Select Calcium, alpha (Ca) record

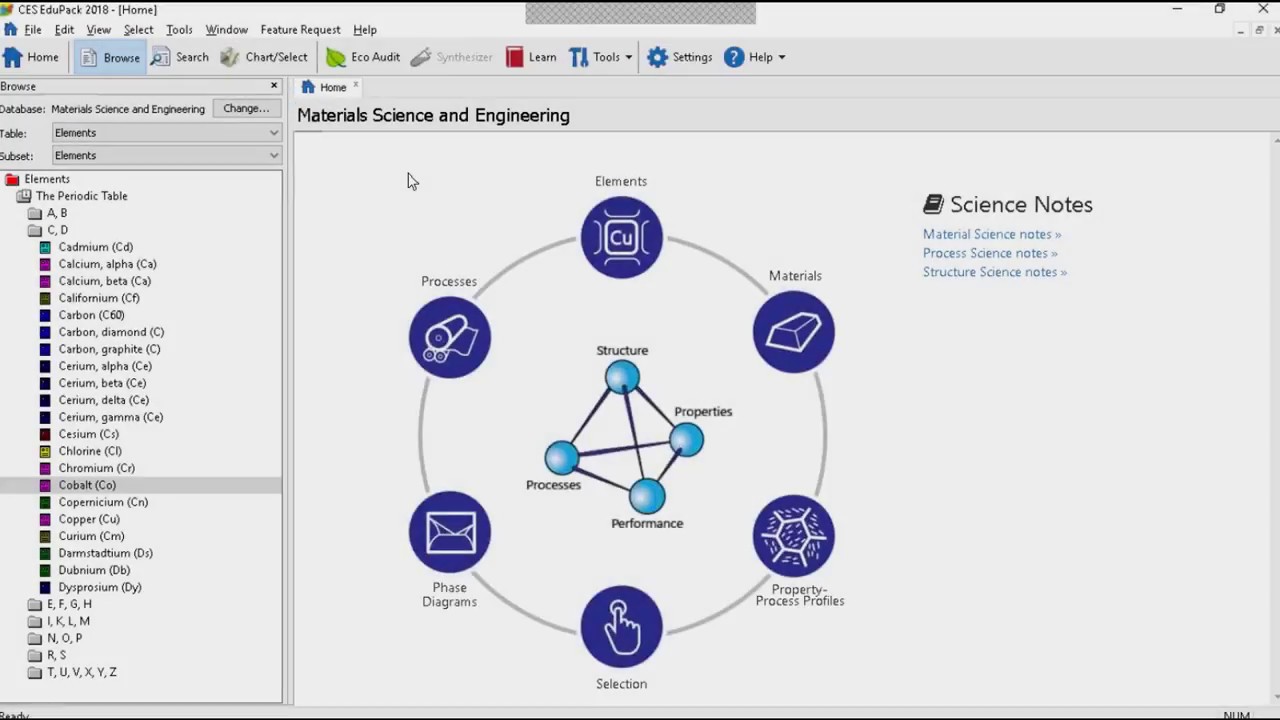[x=107, y=264]
